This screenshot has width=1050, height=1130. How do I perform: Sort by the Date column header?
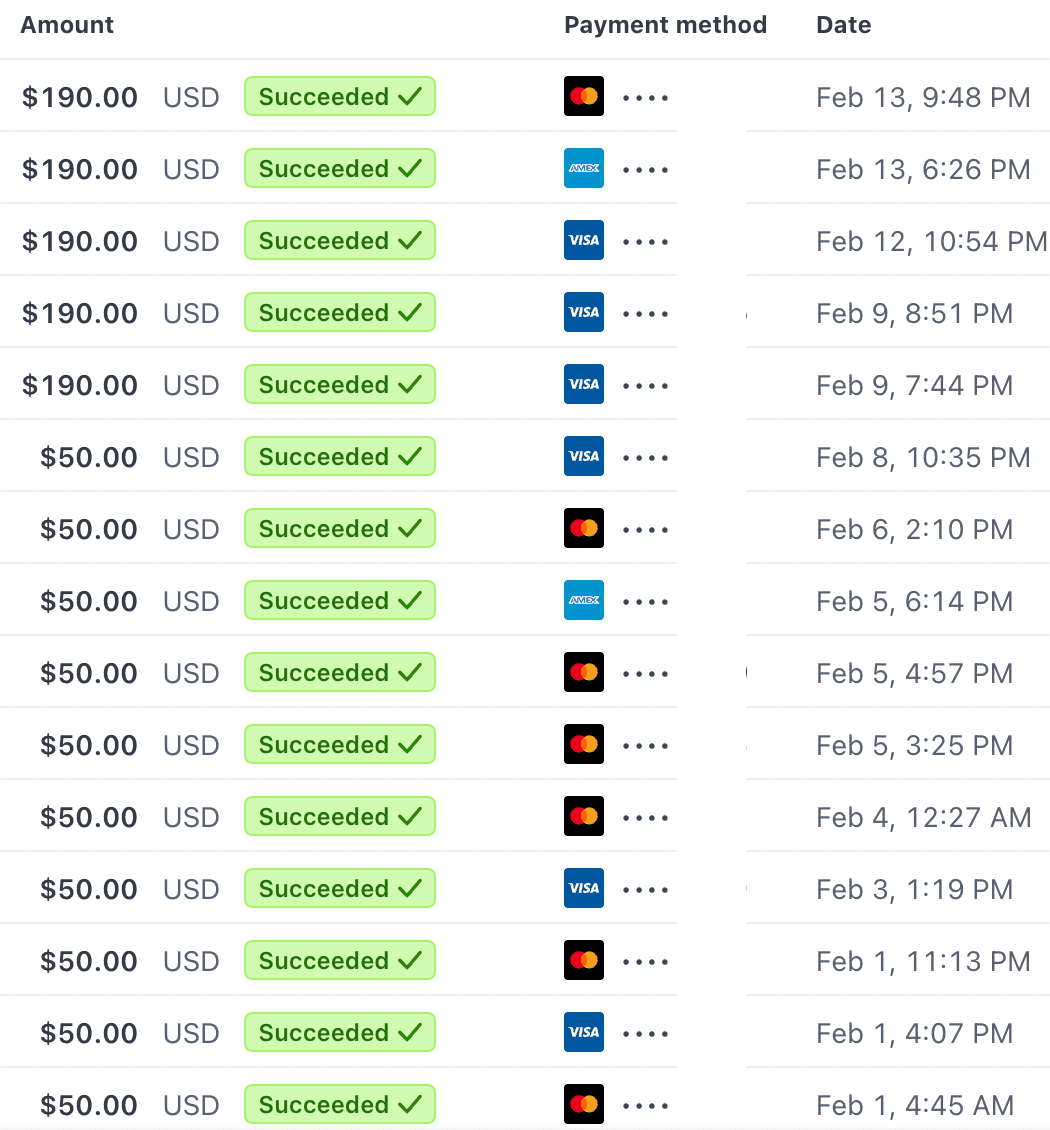point(843,25)
